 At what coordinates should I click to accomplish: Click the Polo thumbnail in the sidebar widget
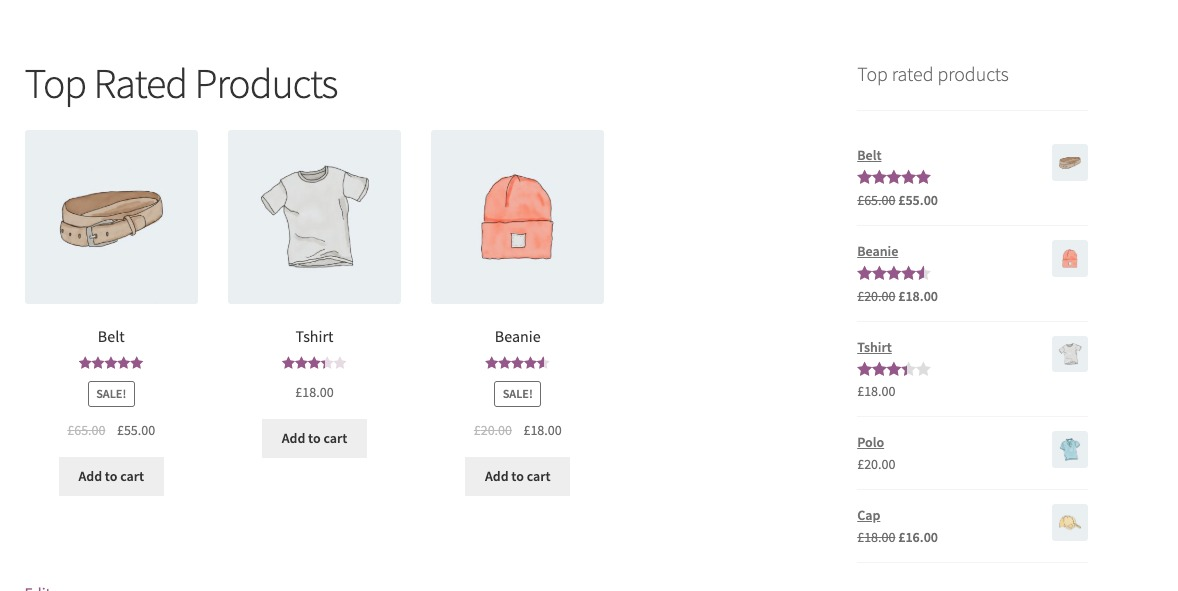point(1069,449)
